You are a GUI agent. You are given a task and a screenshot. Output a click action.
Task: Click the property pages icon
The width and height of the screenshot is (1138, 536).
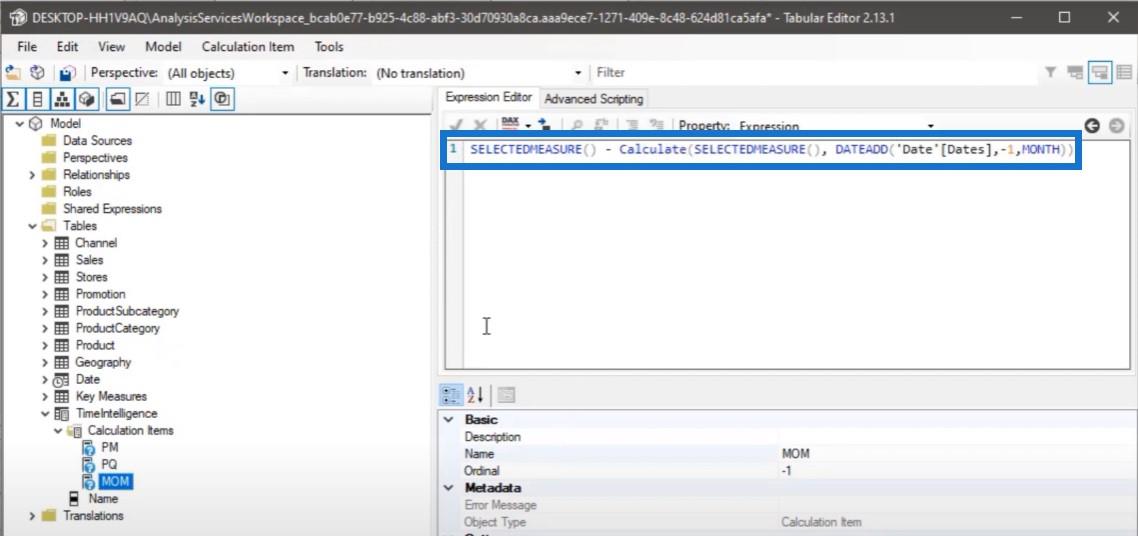506,395
